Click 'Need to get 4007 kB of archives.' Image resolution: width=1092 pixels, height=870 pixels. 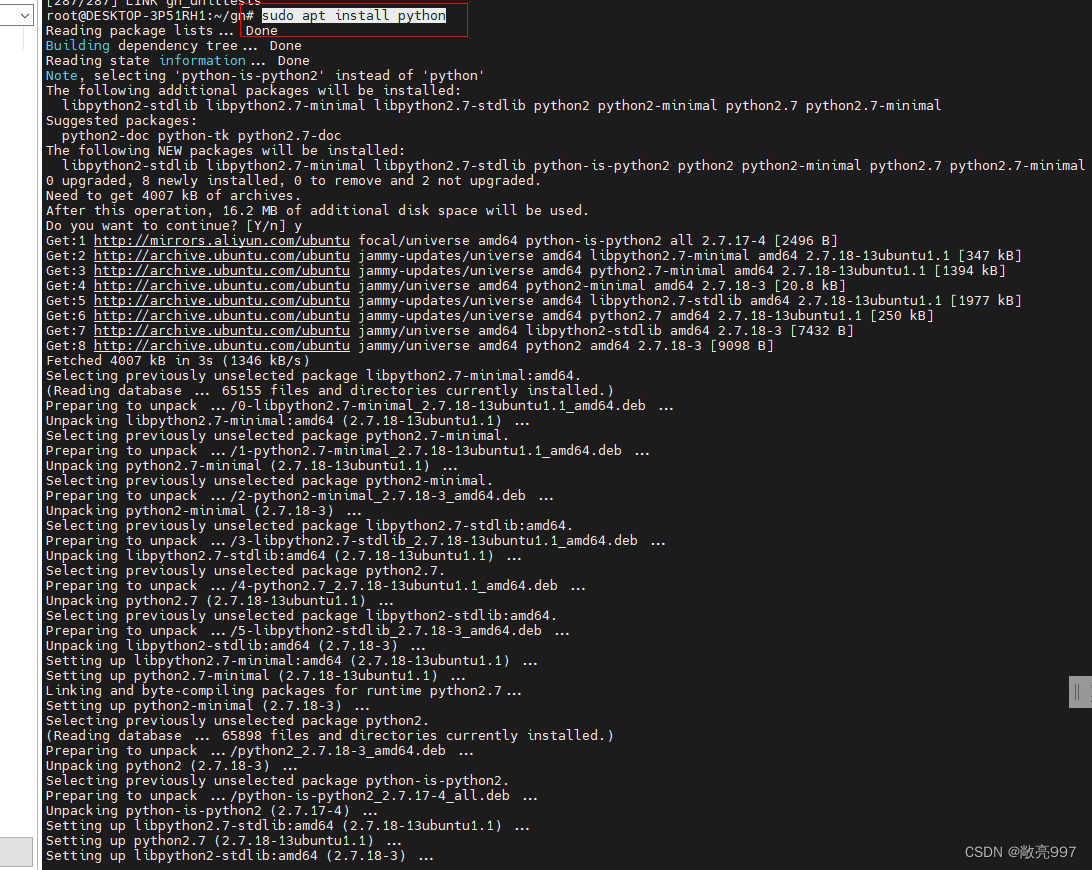pos(173,196)
